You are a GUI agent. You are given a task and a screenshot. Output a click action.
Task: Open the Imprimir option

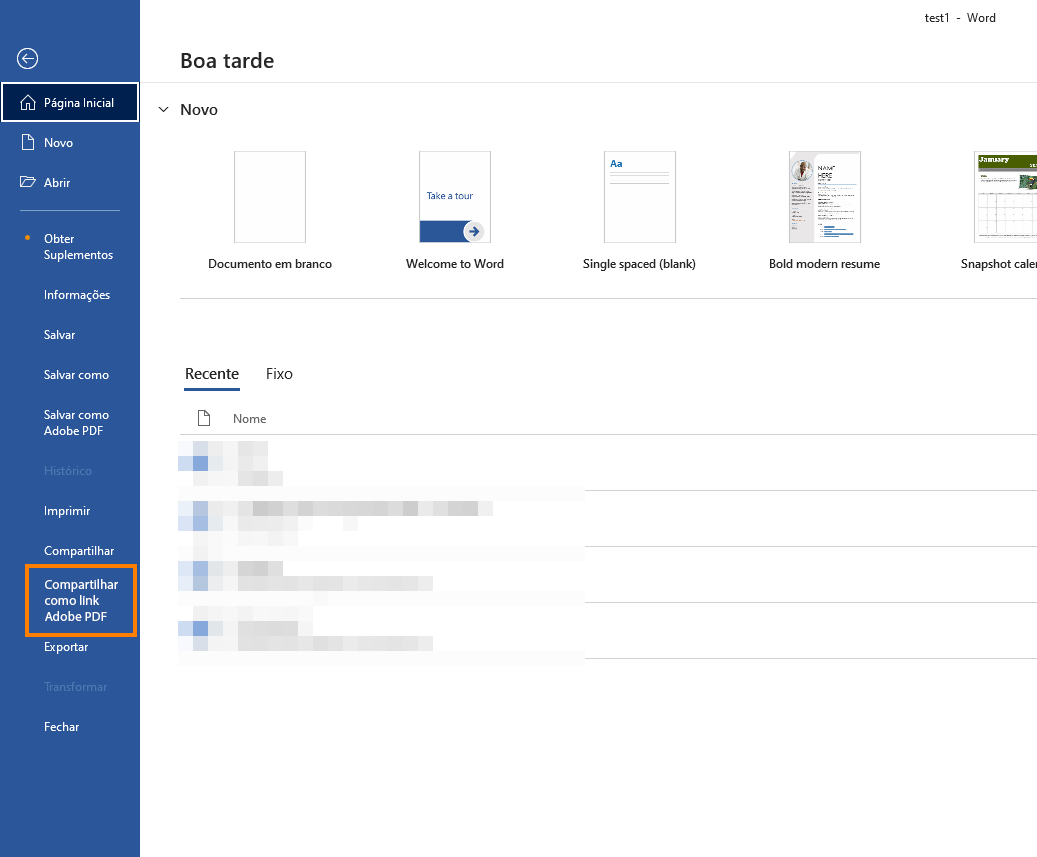coord(66,510)
